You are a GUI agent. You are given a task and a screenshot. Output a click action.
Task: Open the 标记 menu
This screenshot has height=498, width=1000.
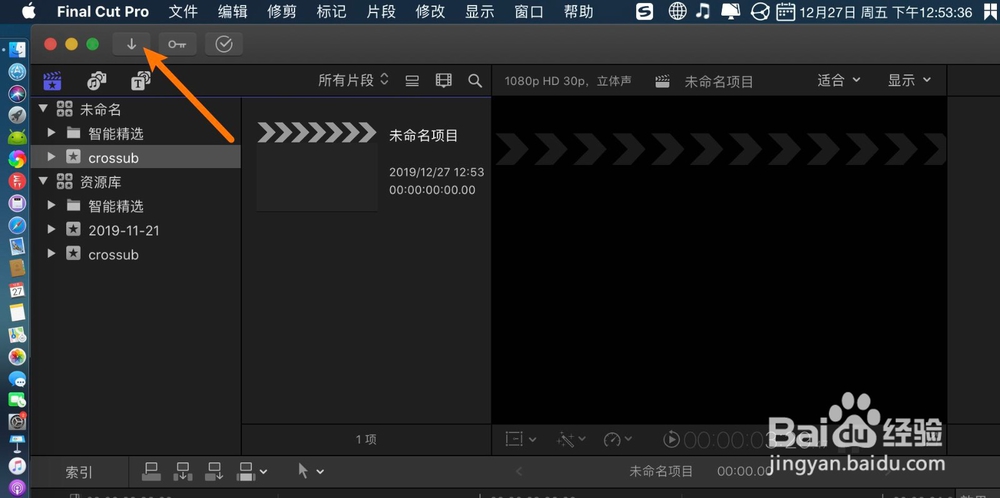tap(332, 11)
